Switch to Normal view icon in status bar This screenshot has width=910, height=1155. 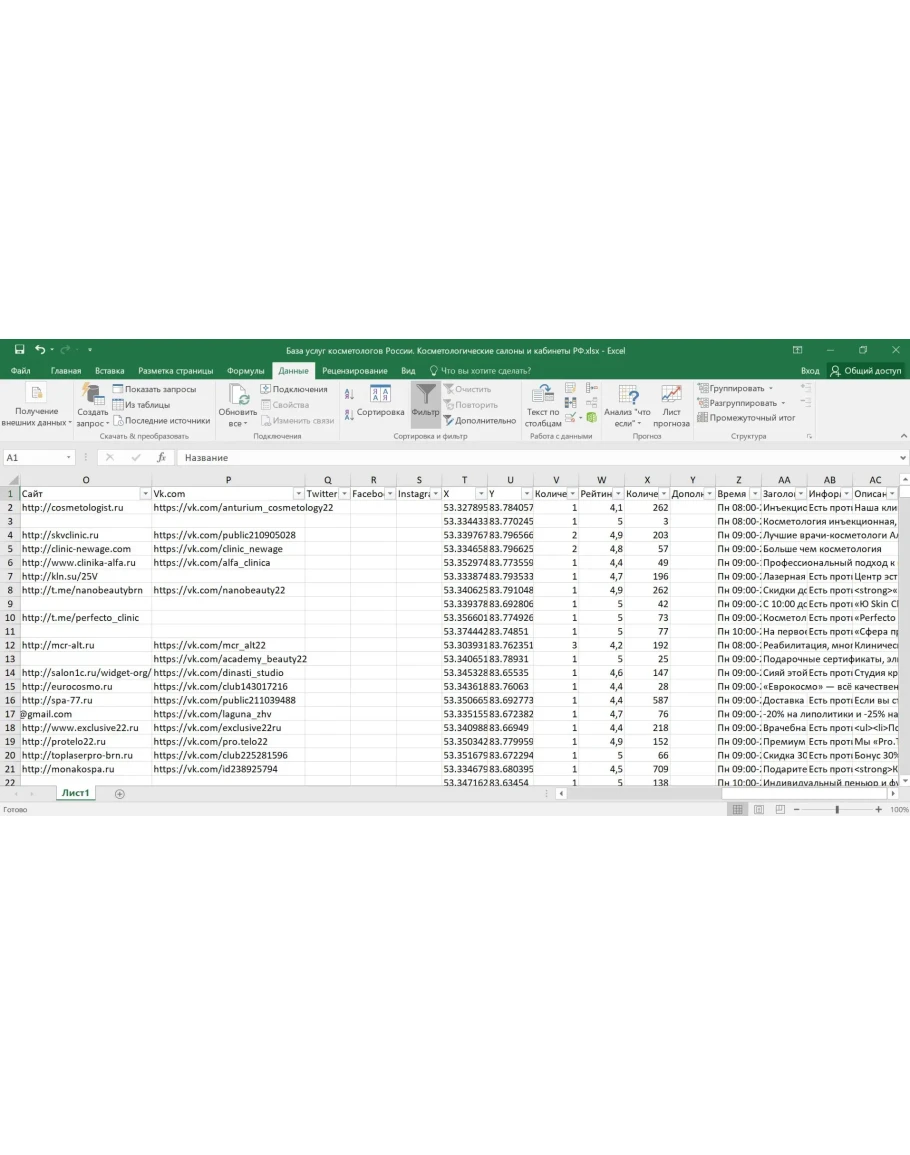click(737, 810)
